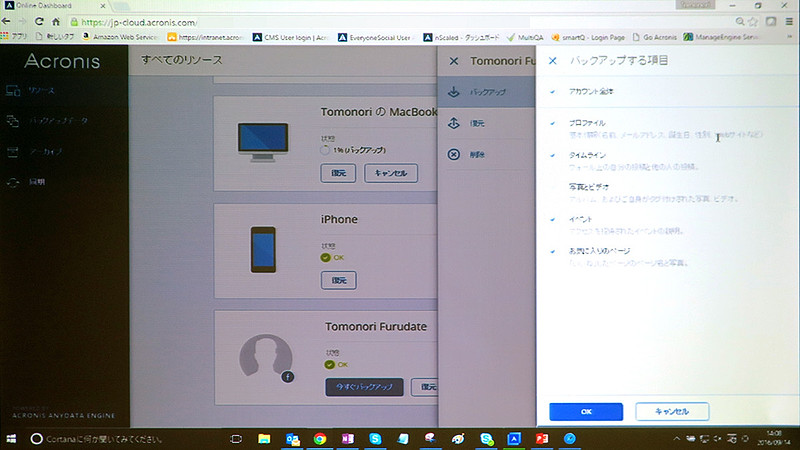
Task: Select the バックアップ menu entry in the side panel
Action: (487, 92)
